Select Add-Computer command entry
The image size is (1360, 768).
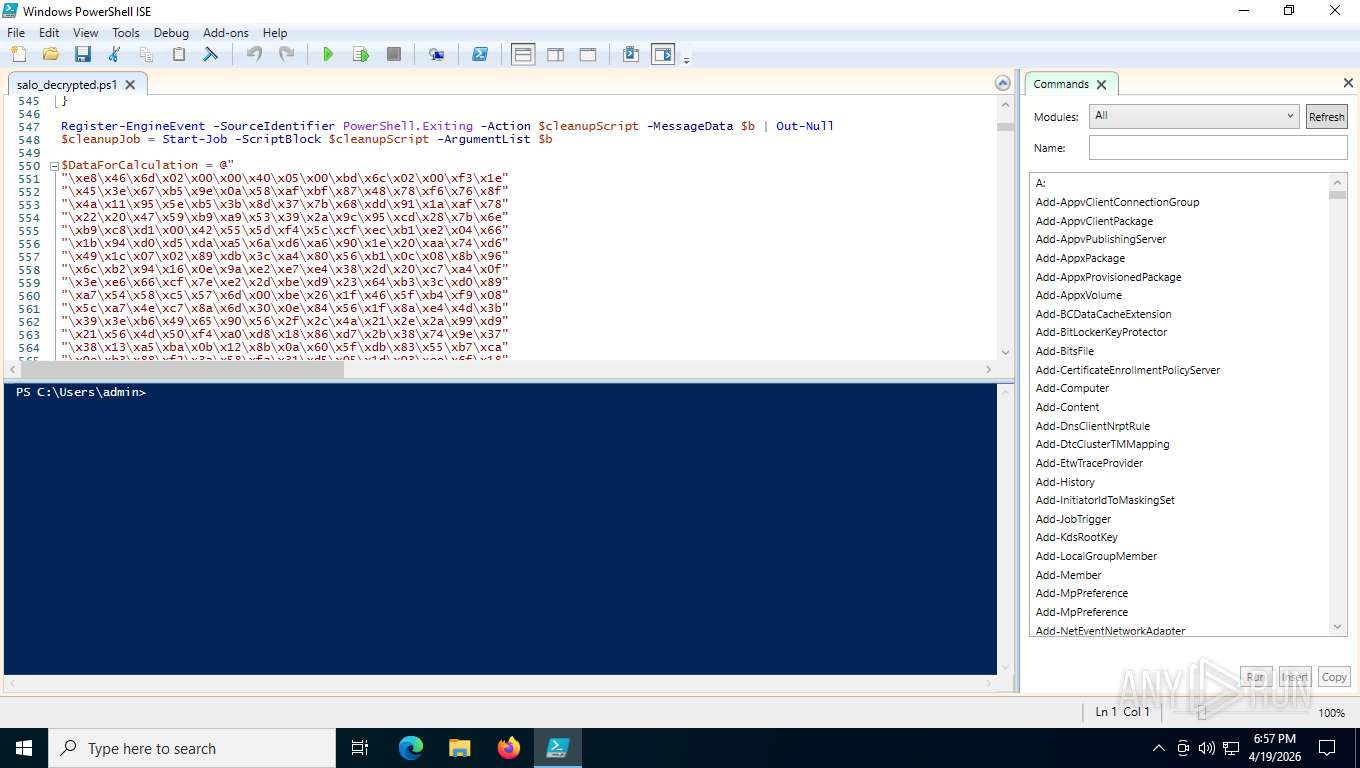[1072, 388]
